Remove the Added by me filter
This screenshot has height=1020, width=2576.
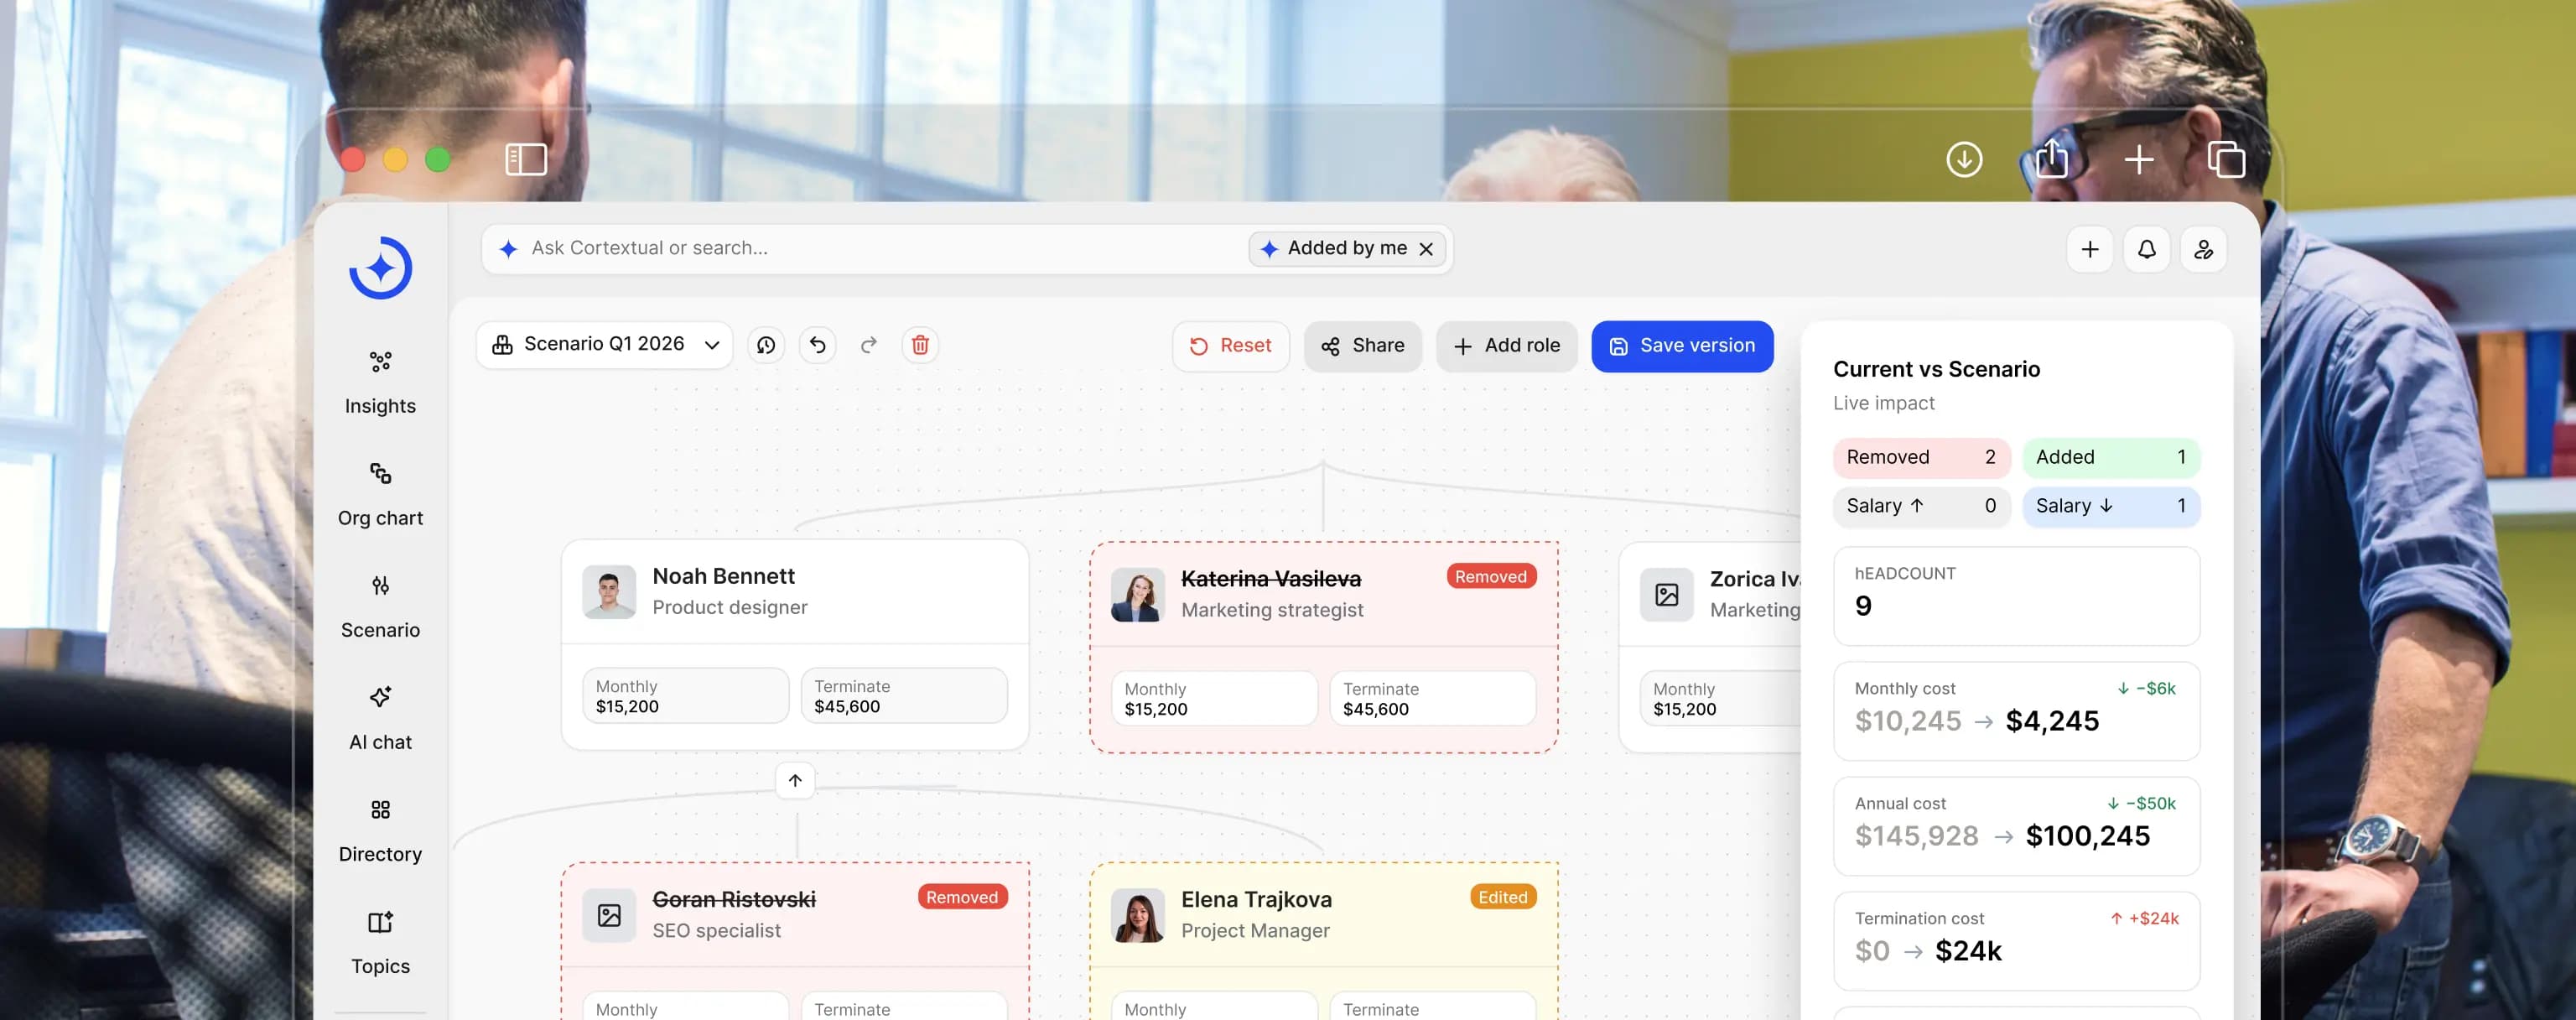click(1426, 249)
